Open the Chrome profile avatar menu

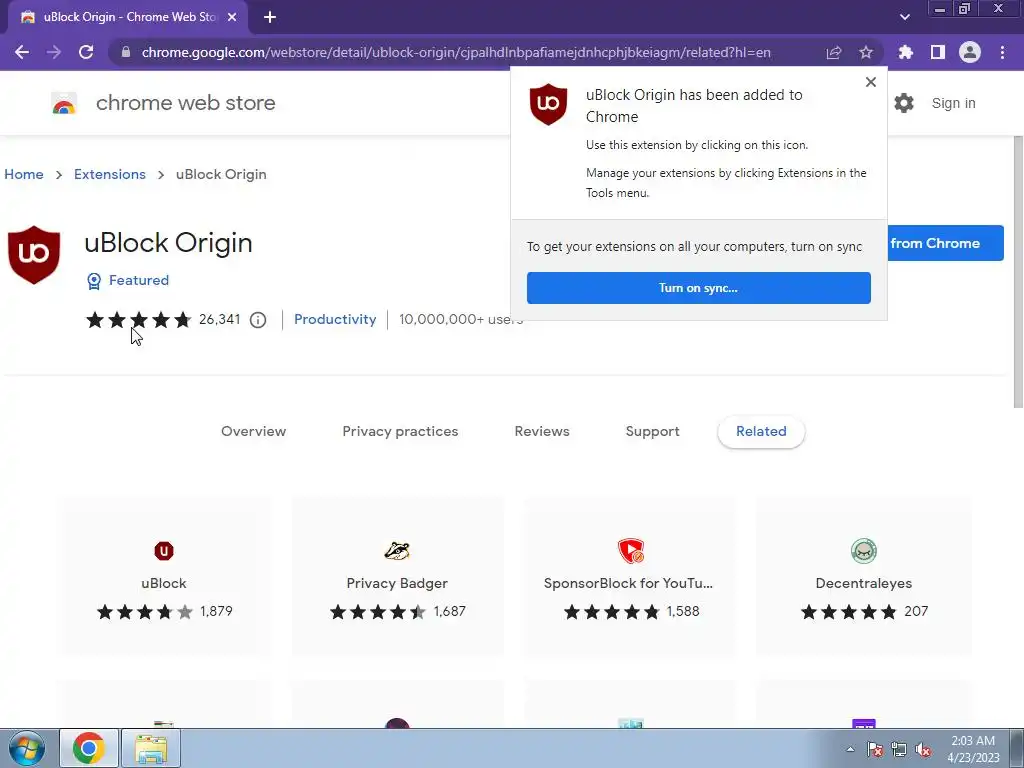[x=970, y=52]
